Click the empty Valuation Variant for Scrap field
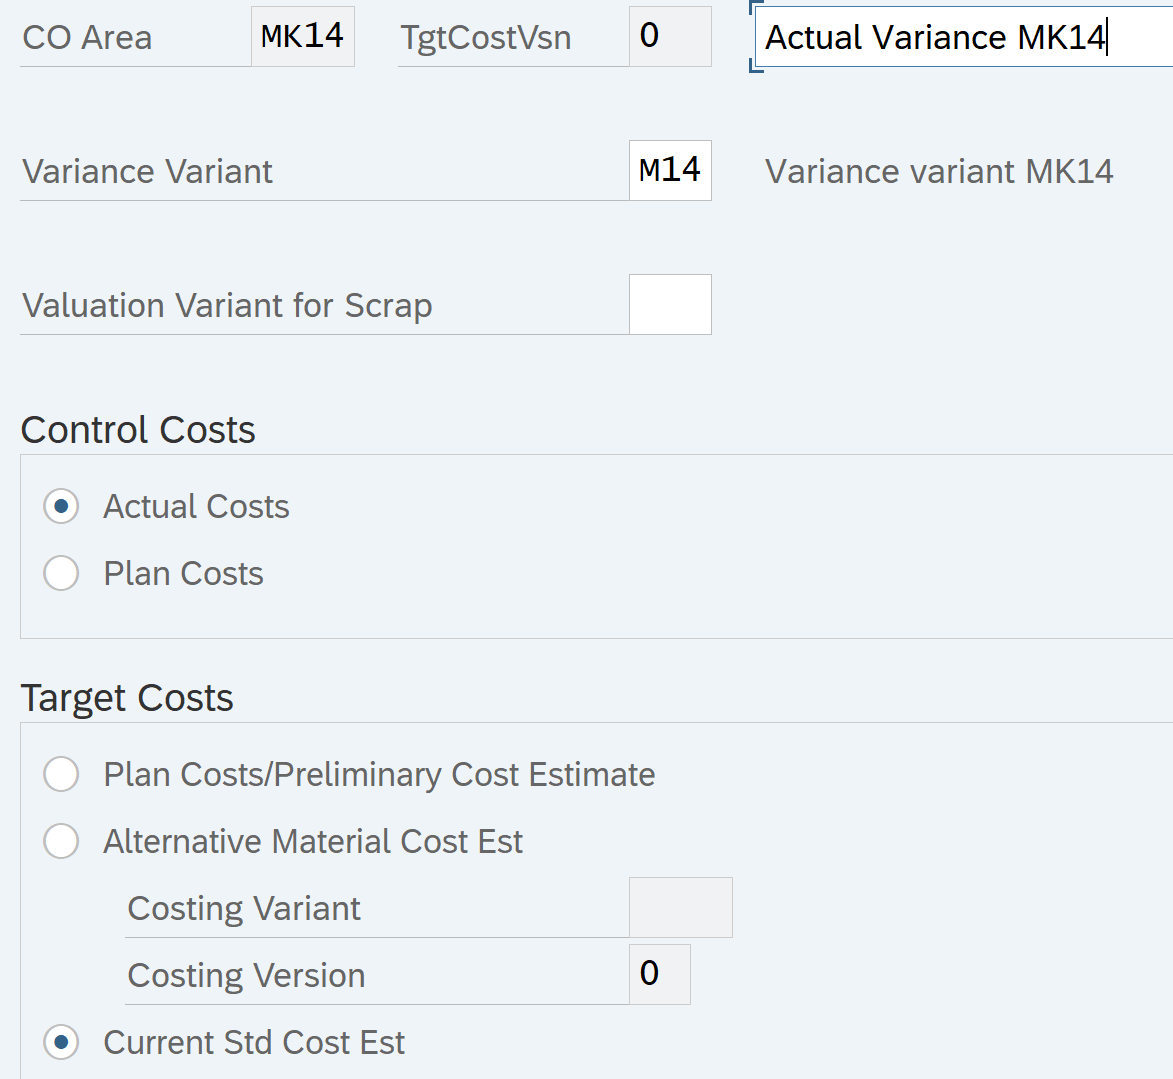Image resolution: width=1173 pixels, height=1079 pixels. [x=670, y=305]
